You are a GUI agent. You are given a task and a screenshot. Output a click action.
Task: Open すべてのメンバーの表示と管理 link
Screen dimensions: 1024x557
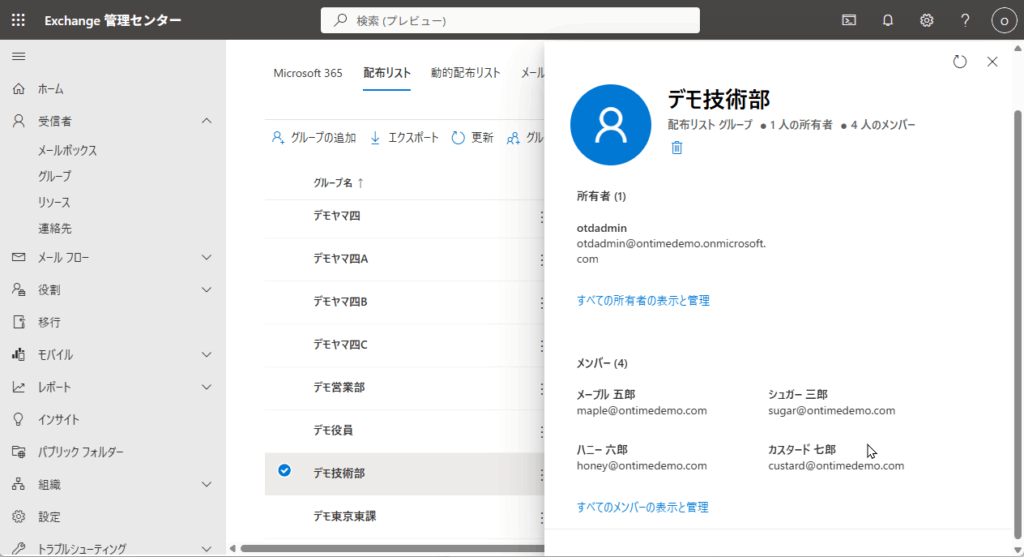[642, 507]
